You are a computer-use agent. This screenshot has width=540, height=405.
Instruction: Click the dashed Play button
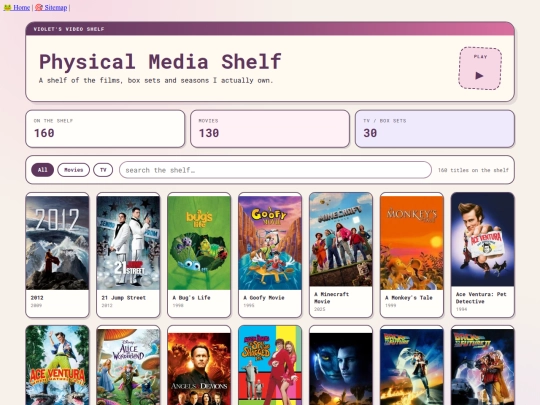[x=480, y=68]
